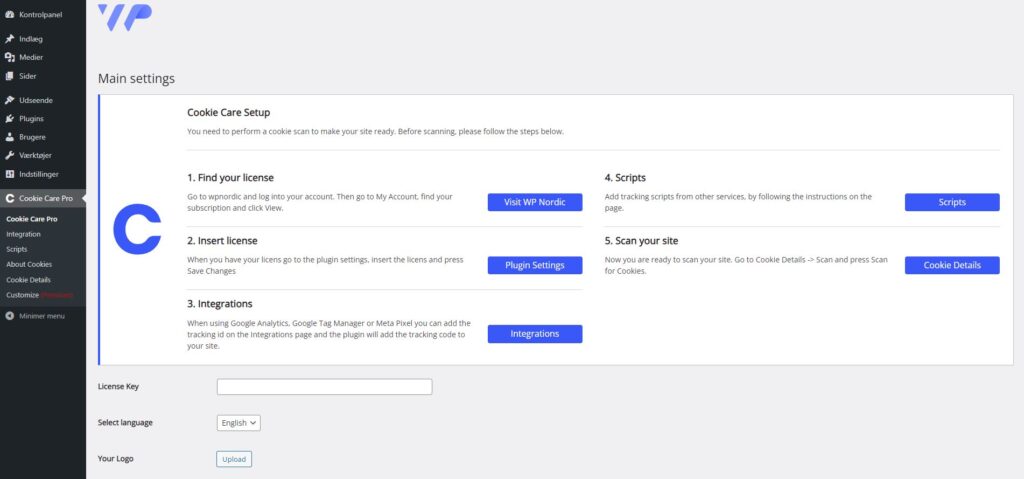The image size is (1024, 479).
Task: Open Scripts submenu item in sidebar
Action: 17,249
